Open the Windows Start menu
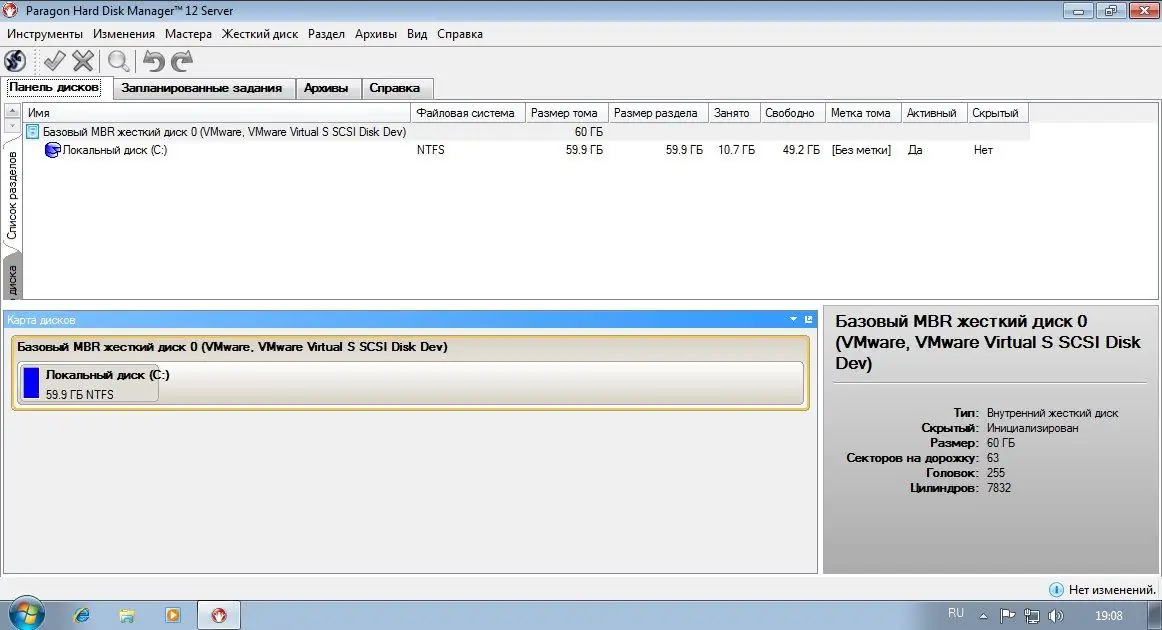 click(x=27, y=614)
